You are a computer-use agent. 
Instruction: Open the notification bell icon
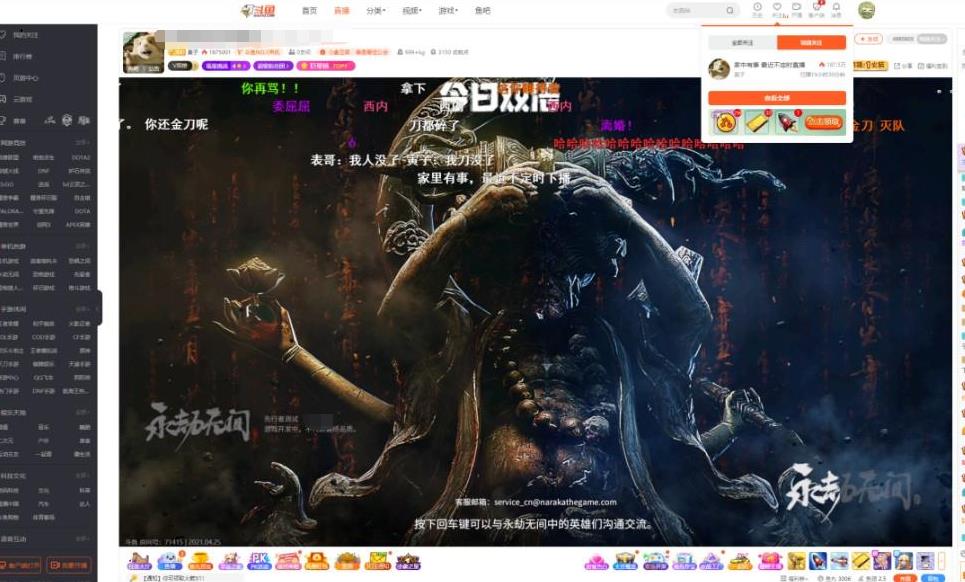click(836, 7)
